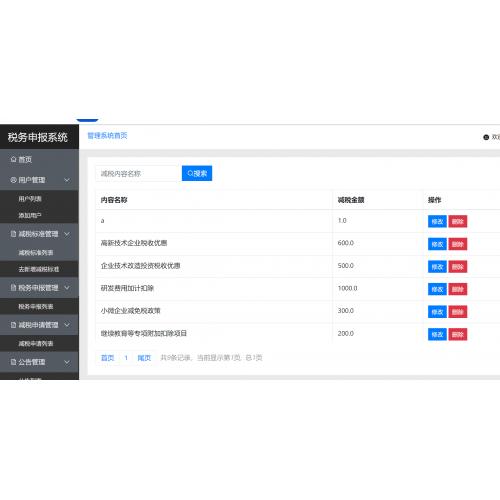The height and width of the screenshot is (500, 500).
Task: Toggle the 税务申报管理 chevron
Action: (x=67, y=288)
